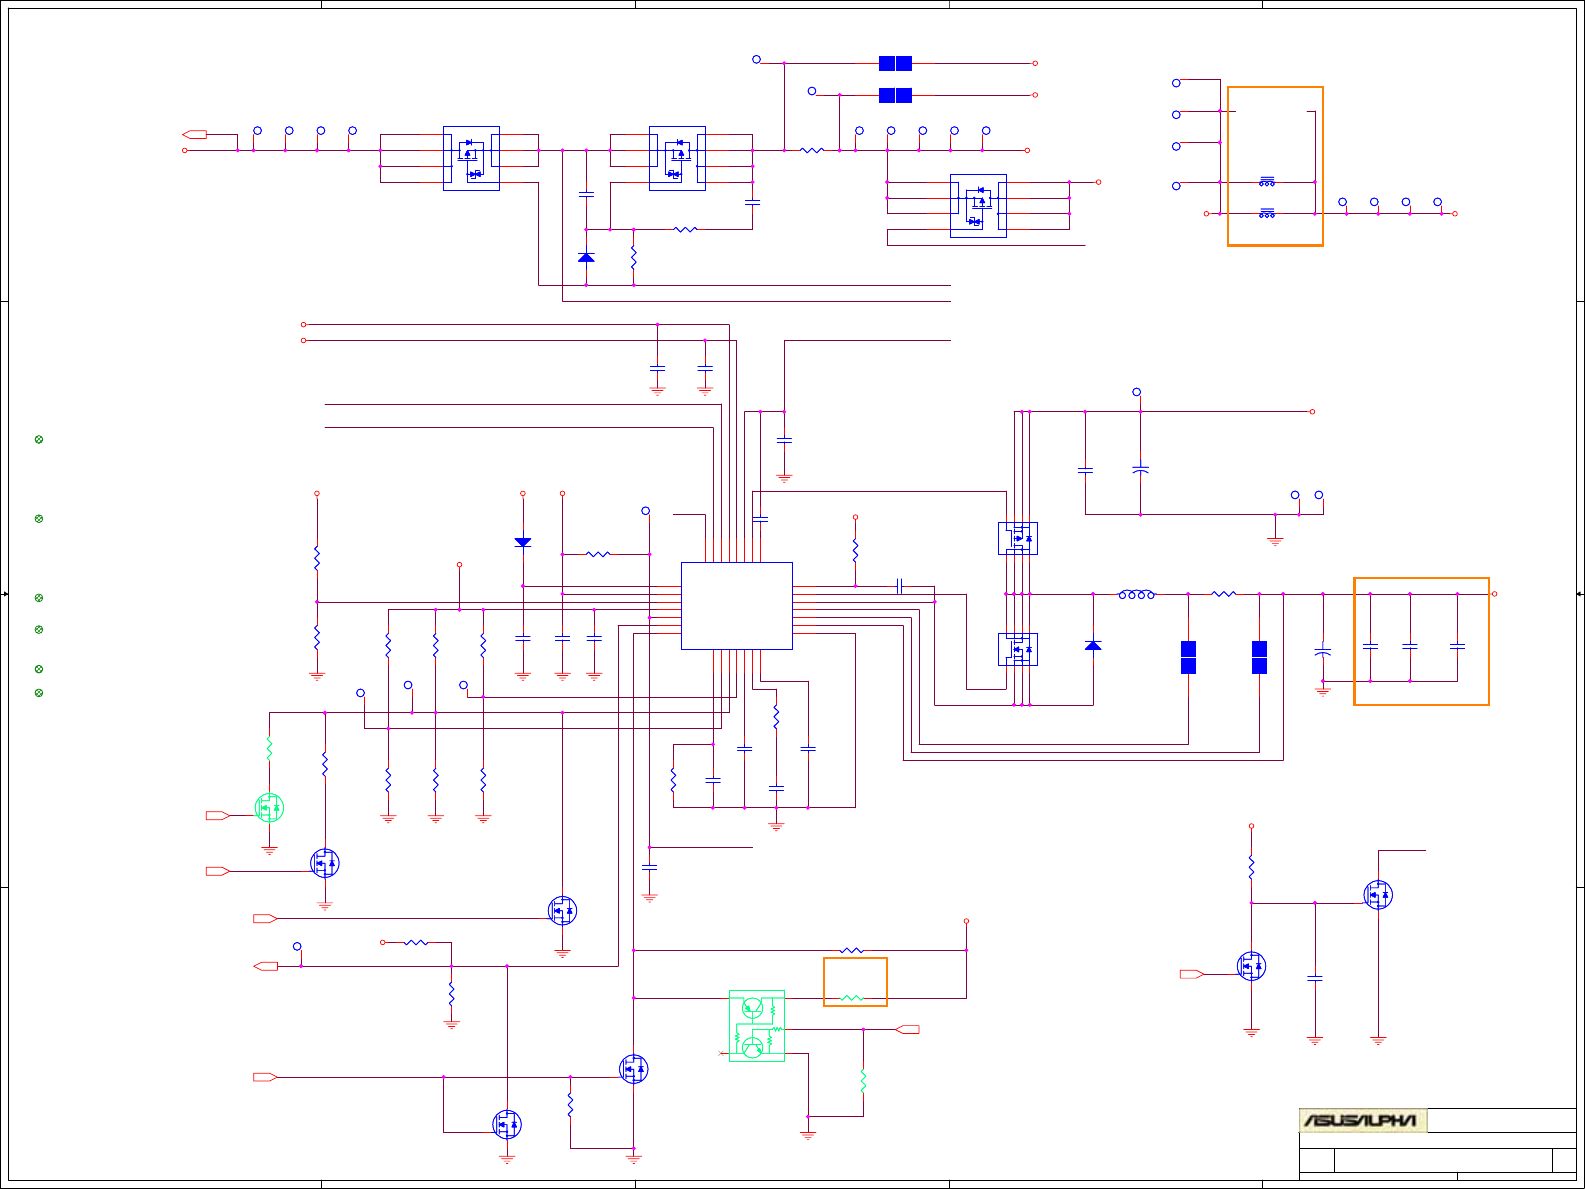Select the inductor coil symbol
The width and height of the screenshot is (1585, 1189).
[1136, 594]
